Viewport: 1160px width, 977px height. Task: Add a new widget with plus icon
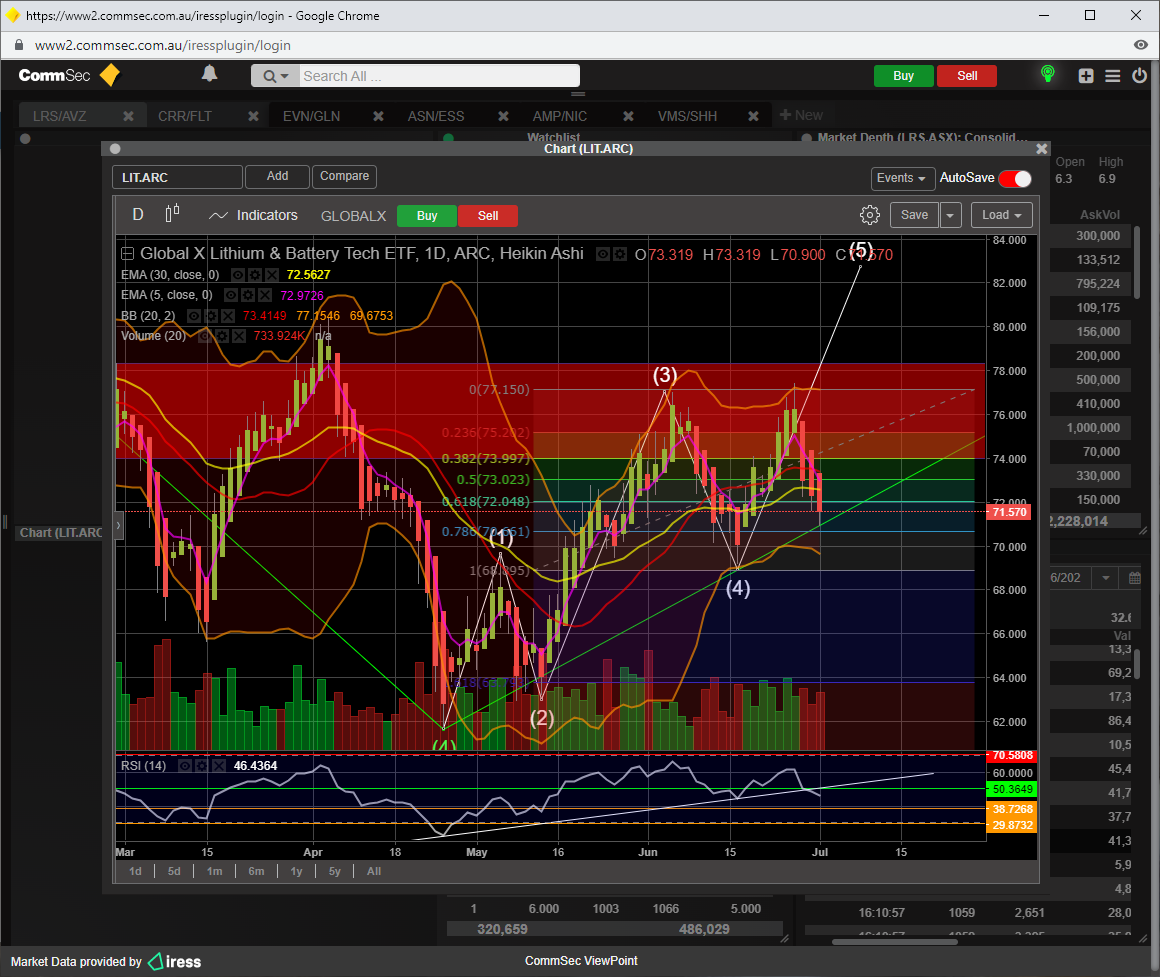pos(1085,75)
